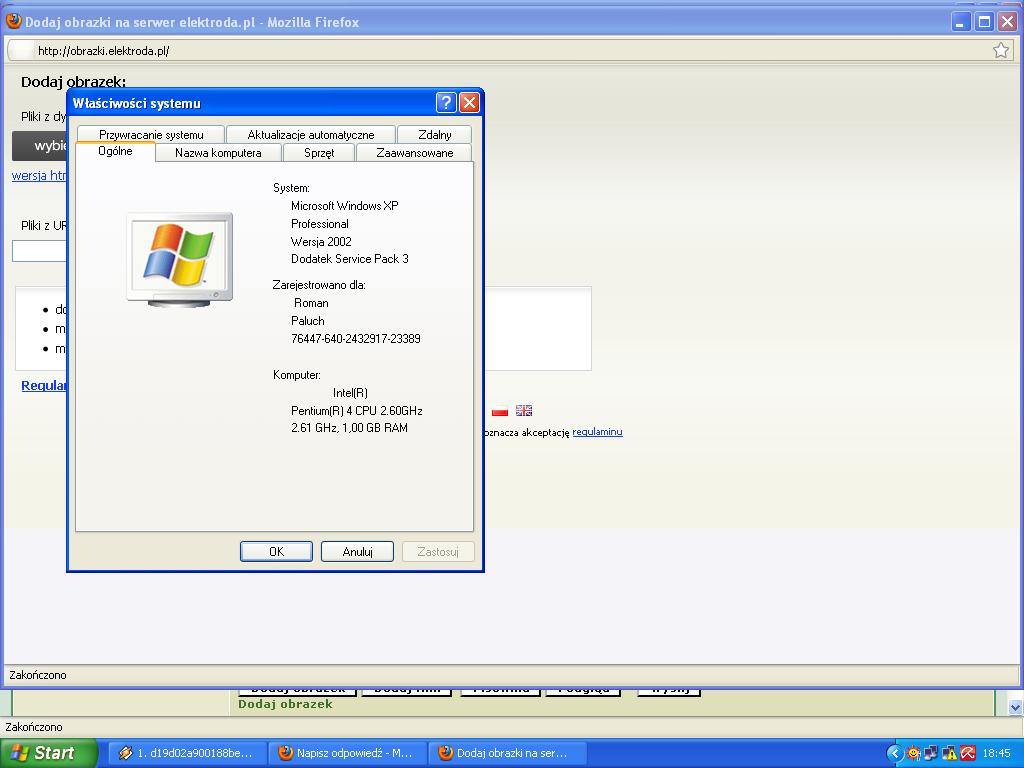
Task: Expand hidden tray icons with the arrow
Action: click(x=895, y=753)
